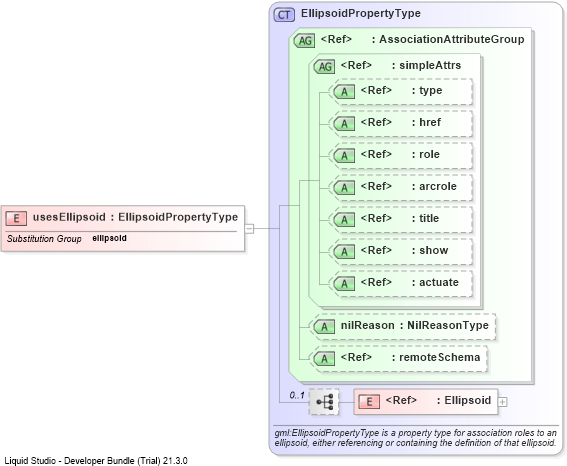
Task: Click the A icon of remoteSchema attribute
Action: pos(324,359)
